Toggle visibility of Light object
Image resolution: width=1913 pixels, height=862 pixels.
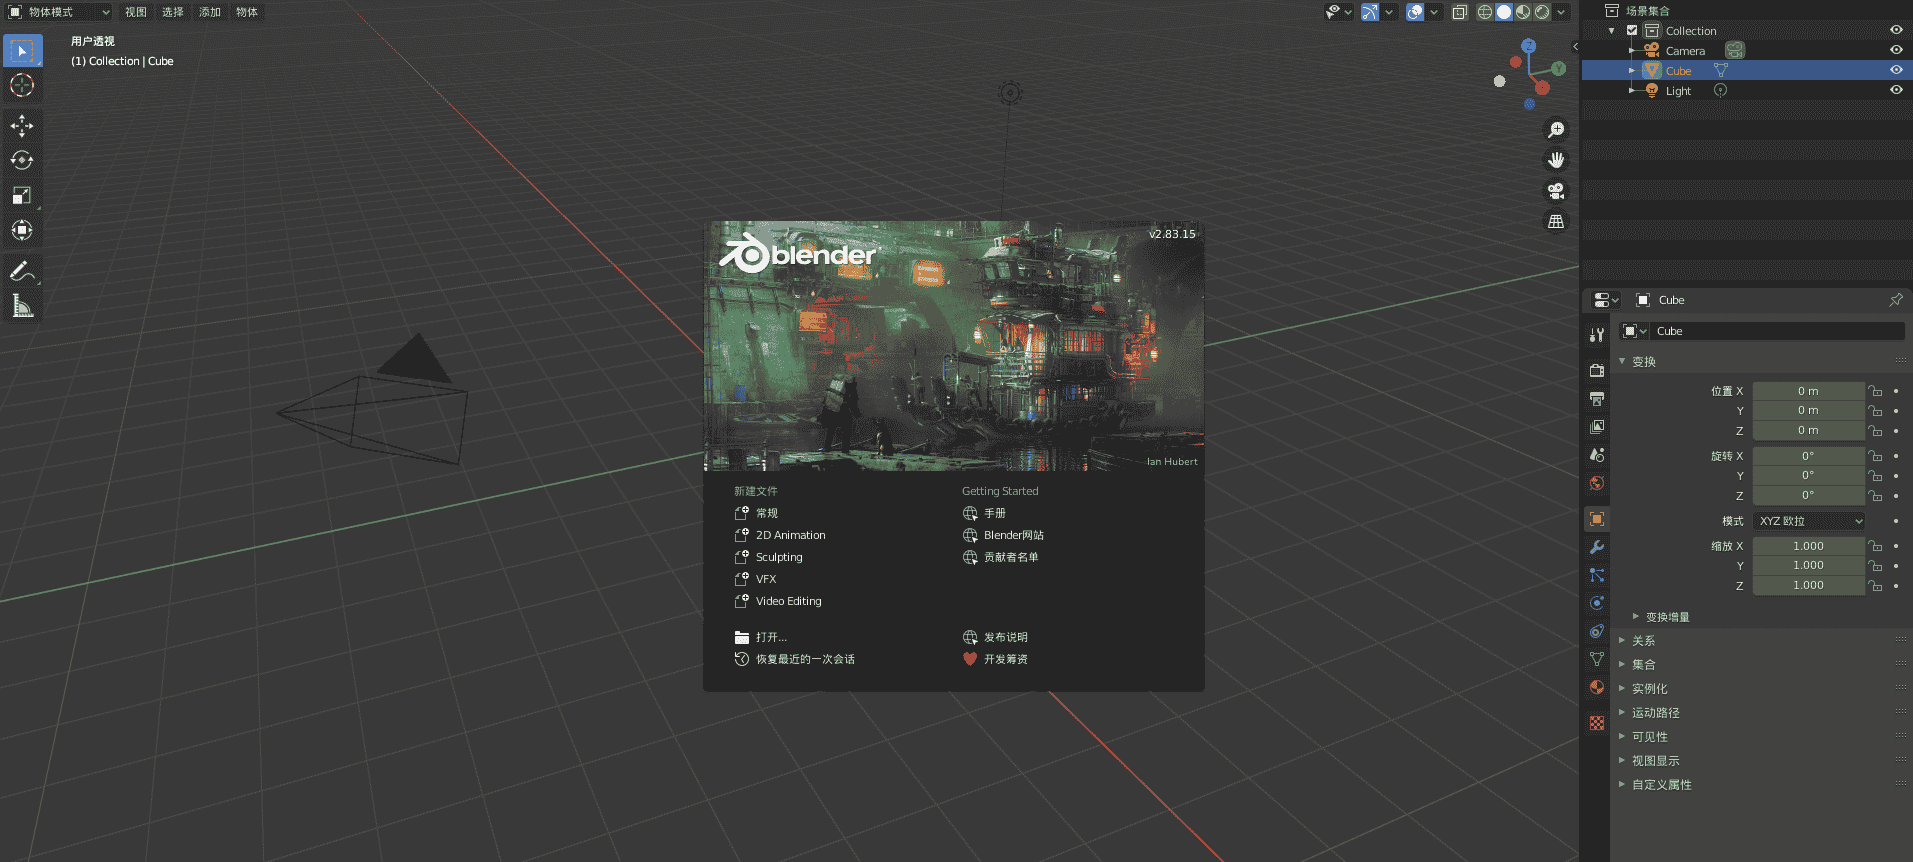[x=1896, y=90]
